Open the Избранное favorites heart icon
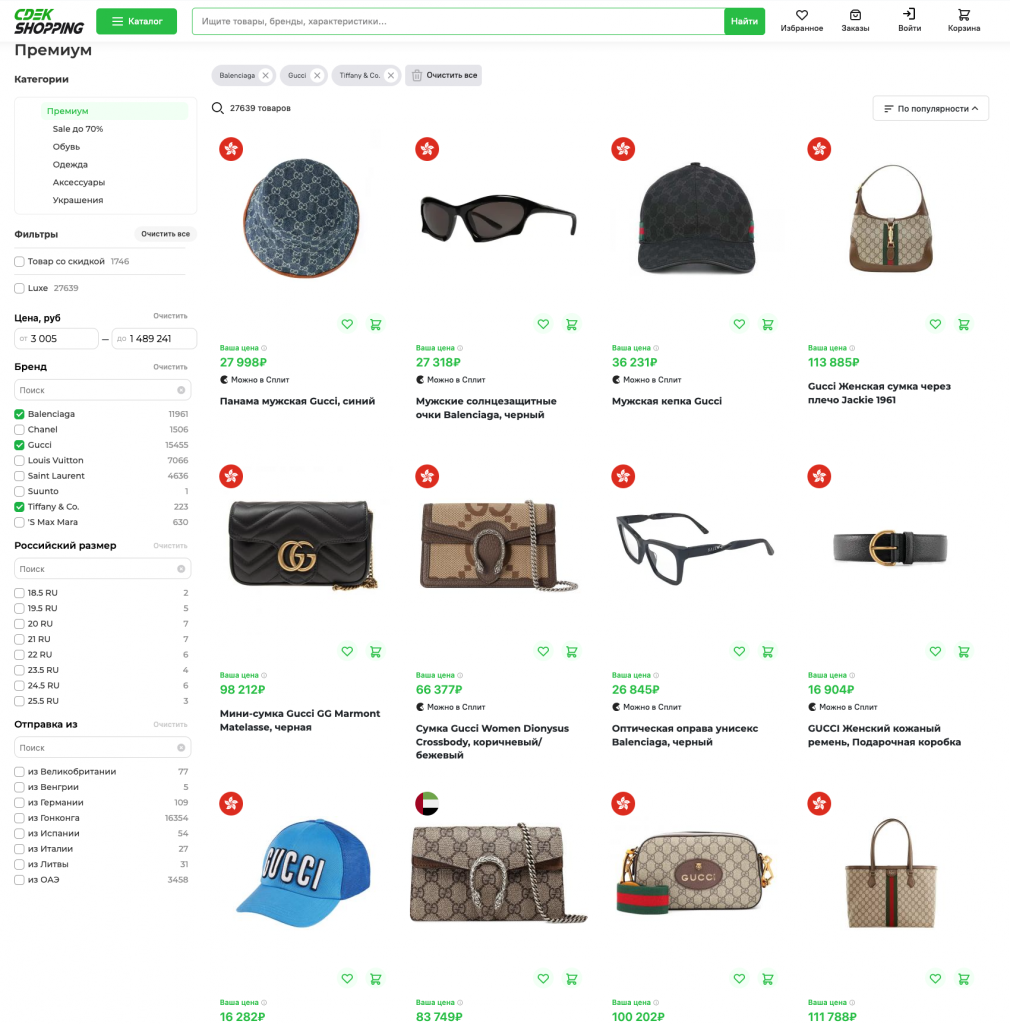Viewport: 1010px width, 1024px height. click(x=801, y=15)
